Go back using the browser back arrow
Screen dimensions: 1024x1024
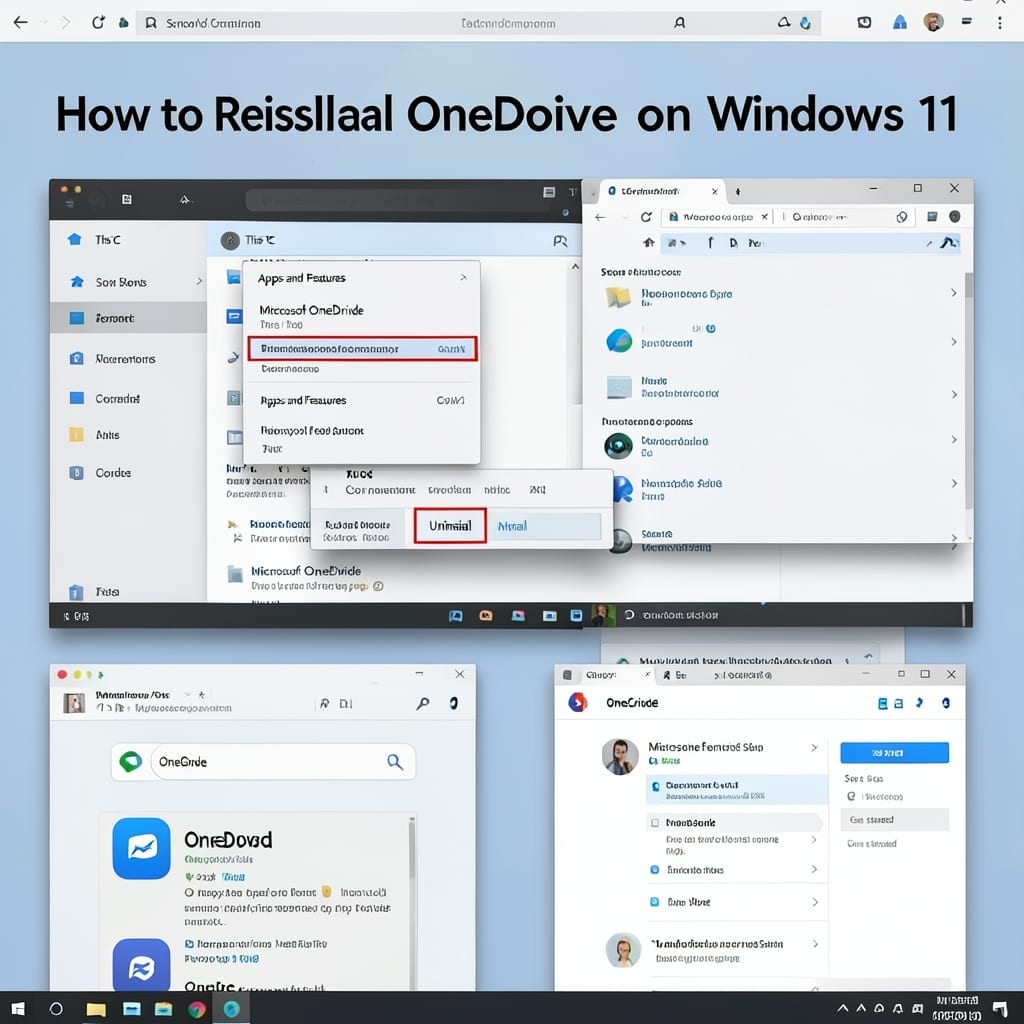[x=20, y=23]
